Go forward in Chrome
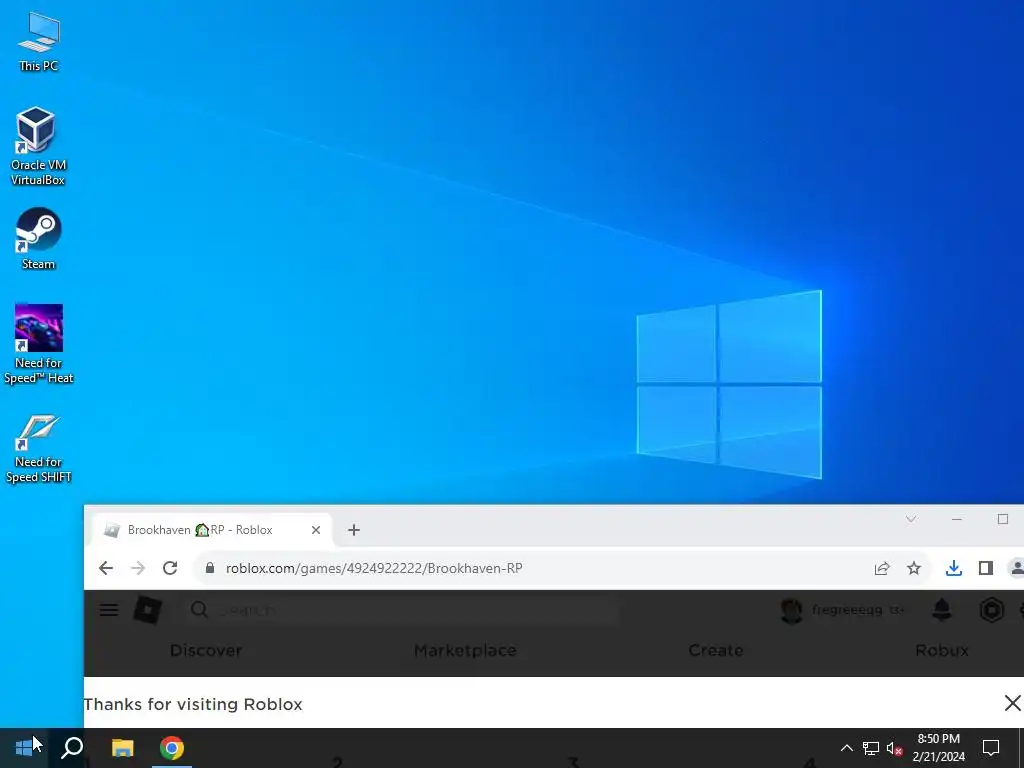Screen dimensions: 1024x768 point(138,568)
